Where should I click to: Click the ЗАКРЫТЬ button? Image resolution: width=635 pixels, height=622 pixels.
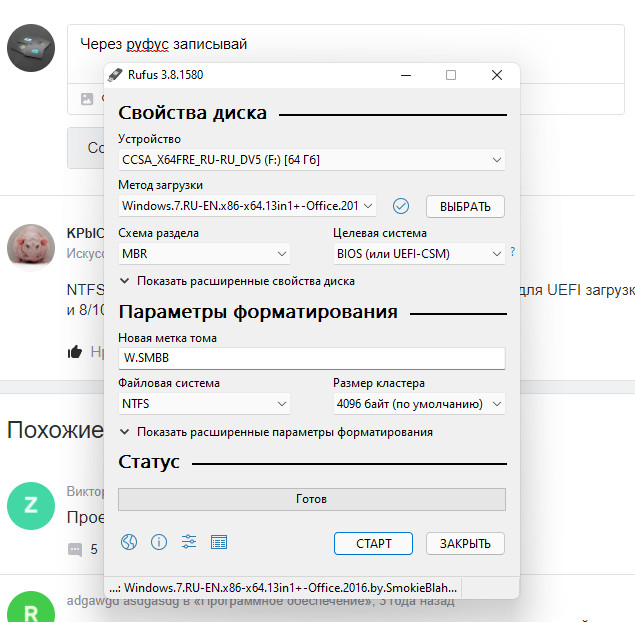(465, 543)
